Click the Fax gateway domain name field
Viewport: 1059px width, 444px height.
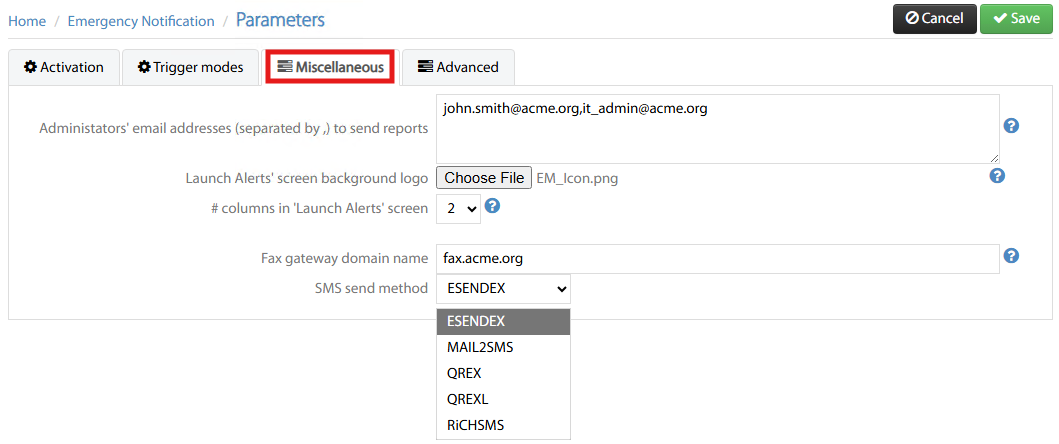(717, 258)
